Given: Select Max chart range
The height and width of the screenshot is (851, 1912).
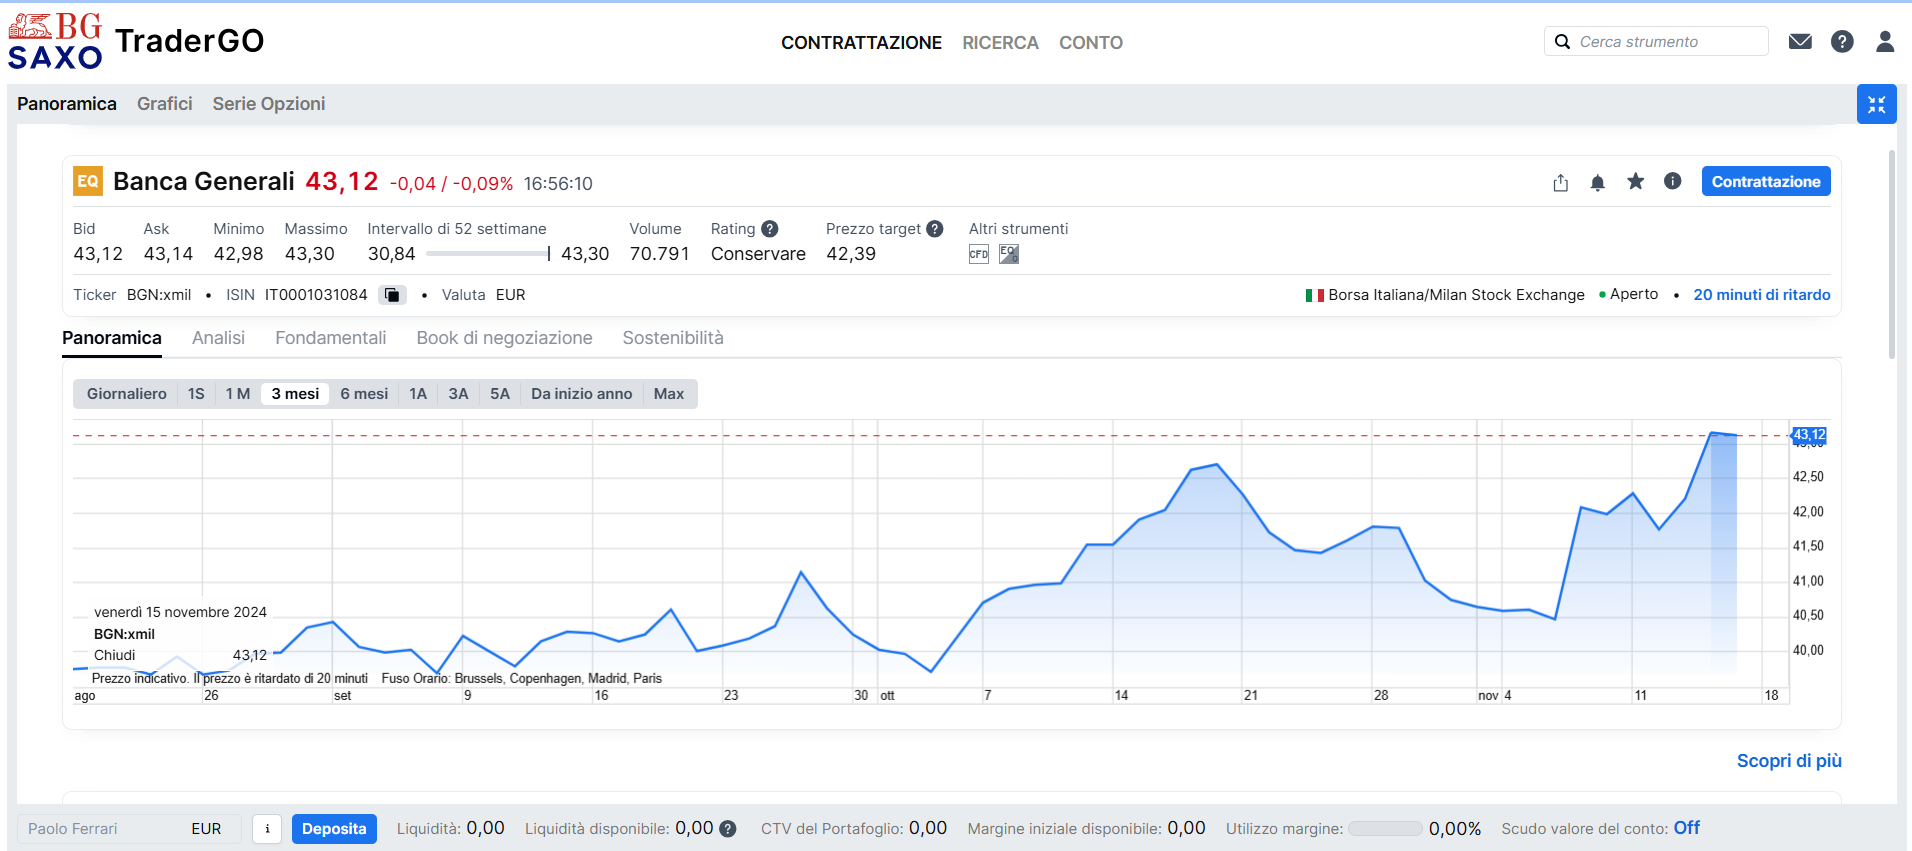Looking at the screenshot, I should pos(669,394).
